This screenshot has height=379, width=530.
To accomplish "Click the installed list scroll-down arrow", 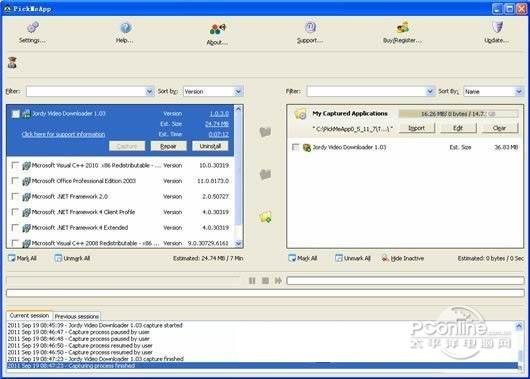I will click(238, 243).
